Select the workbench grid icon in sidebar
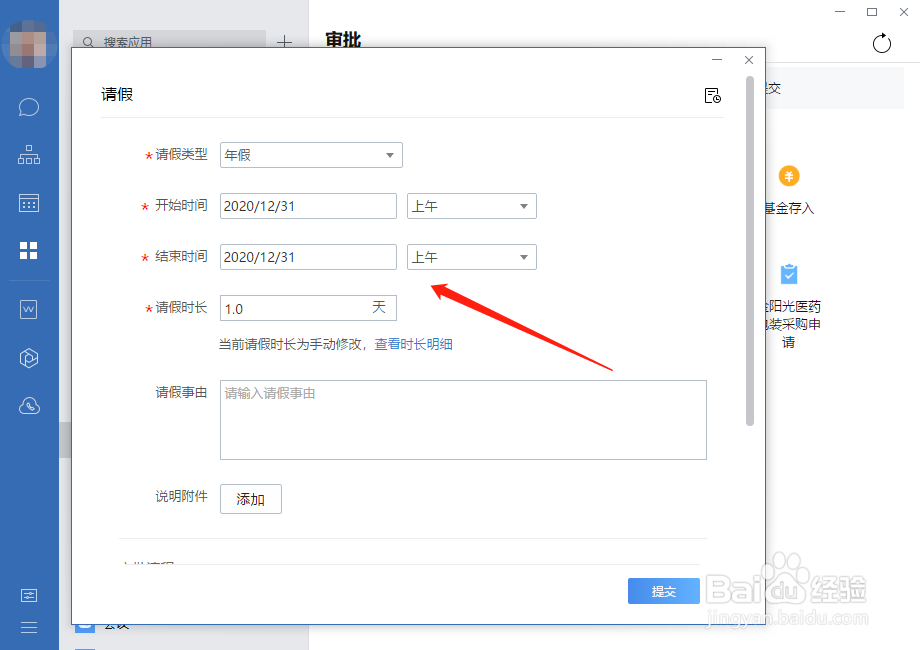920x650 pixels. pos(28,251)
